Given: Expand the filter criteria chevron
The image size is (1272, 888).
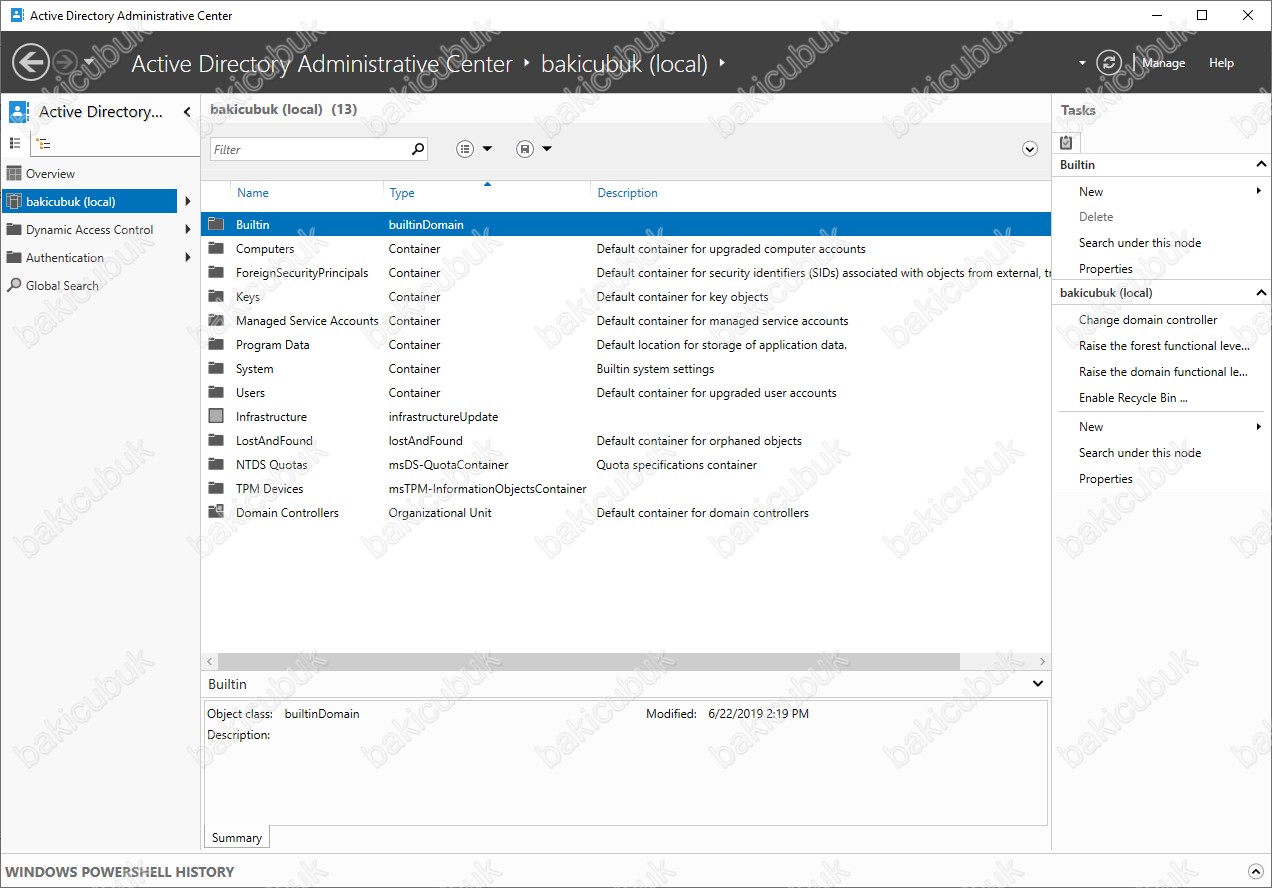Looking at the screenshot, I should 1030,149.
